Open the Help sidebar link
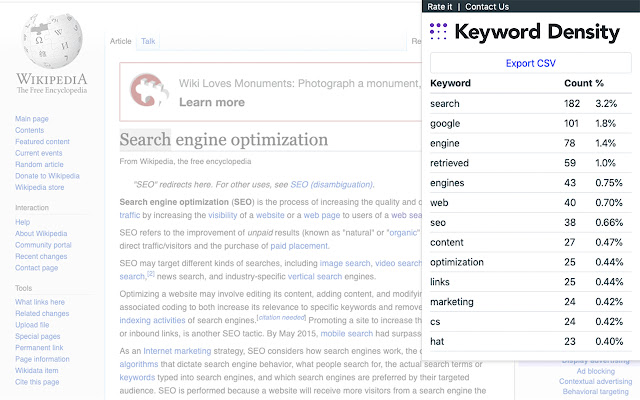 [x=22, y=222]
